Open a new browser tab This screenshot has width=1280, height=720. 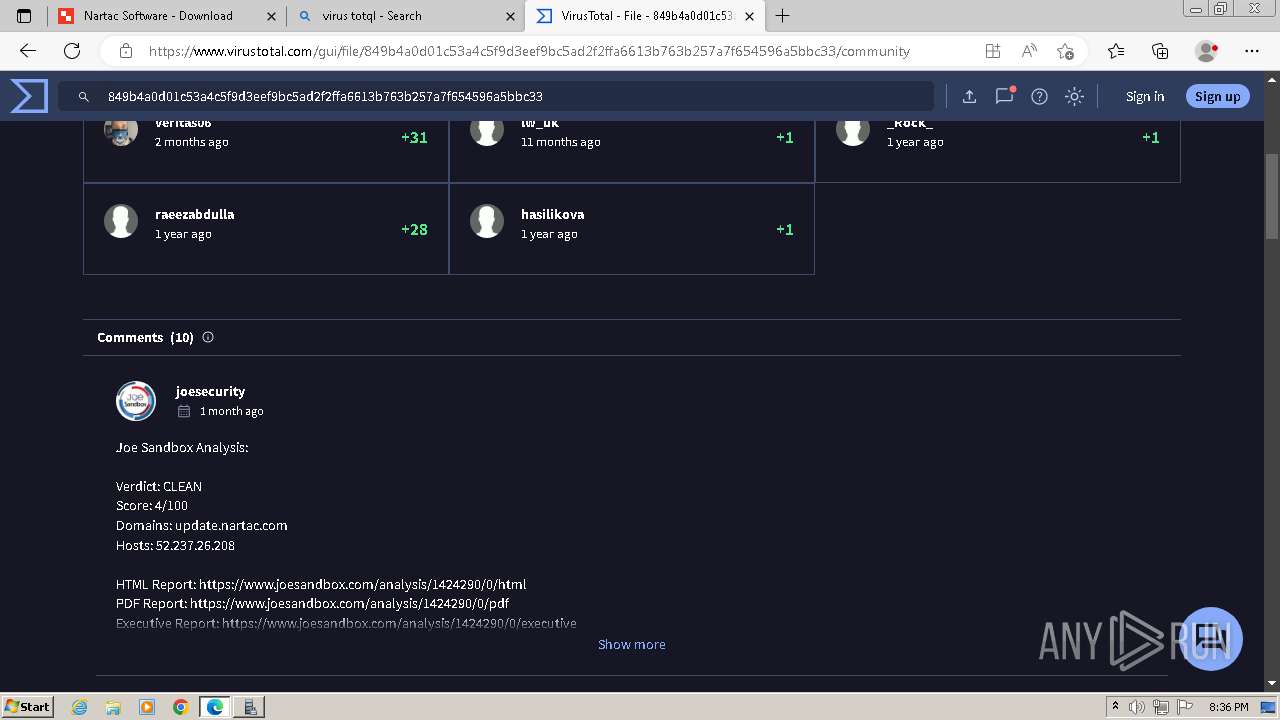click(783, 16)
